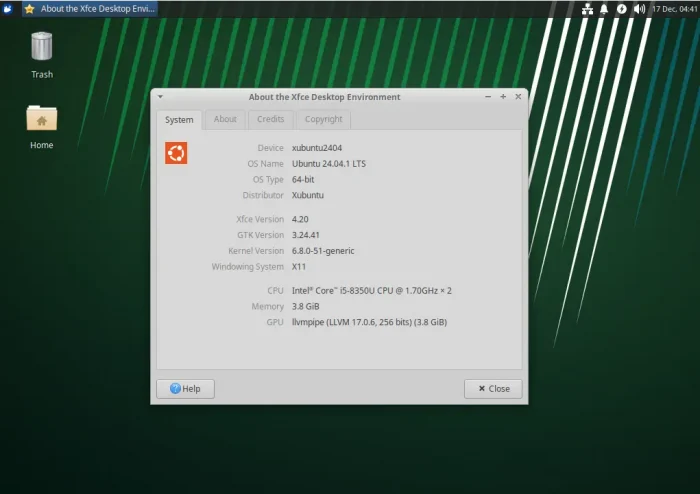Switch to the Credits tab
700x494 pixels.
271,119
